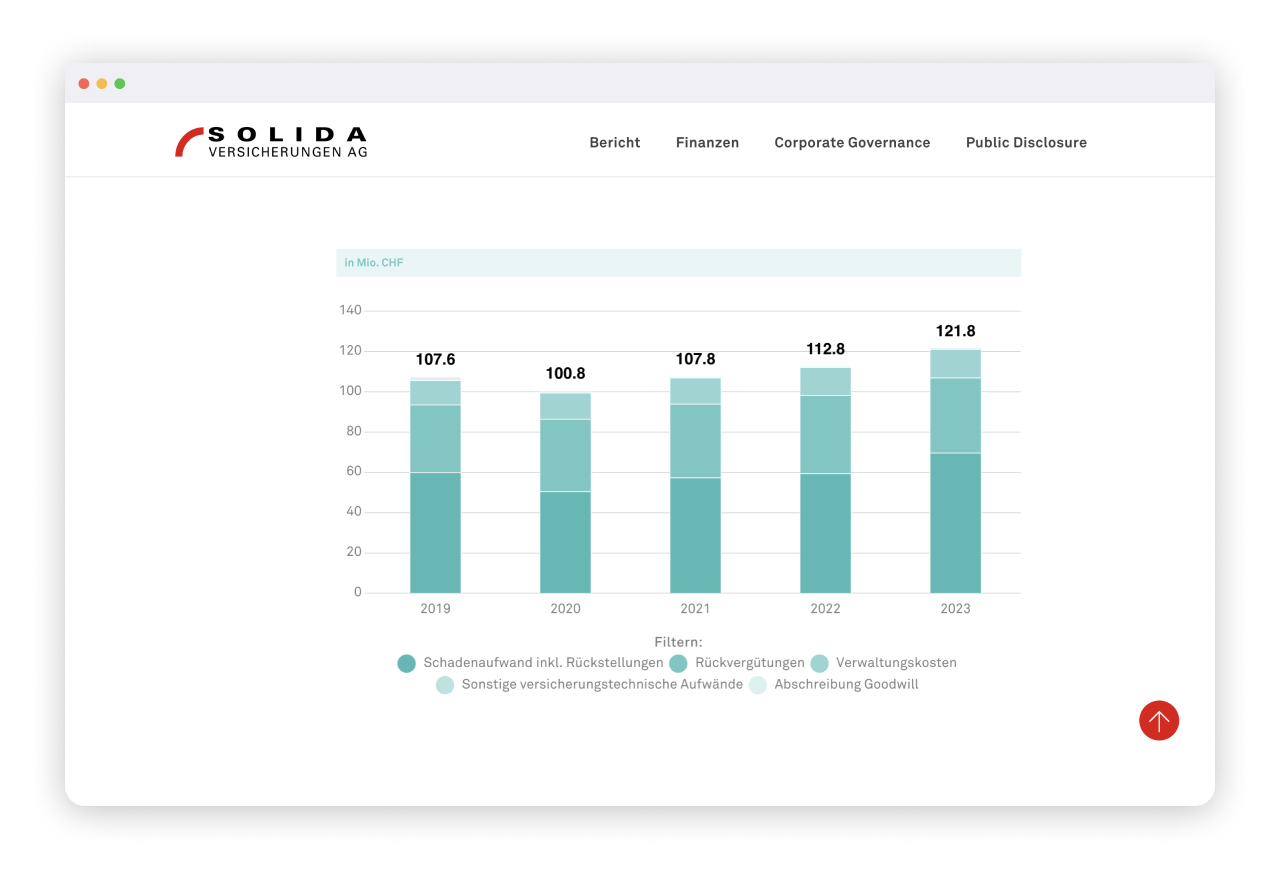
Task: Click the 107.6 total label
Action: point(435,360)
